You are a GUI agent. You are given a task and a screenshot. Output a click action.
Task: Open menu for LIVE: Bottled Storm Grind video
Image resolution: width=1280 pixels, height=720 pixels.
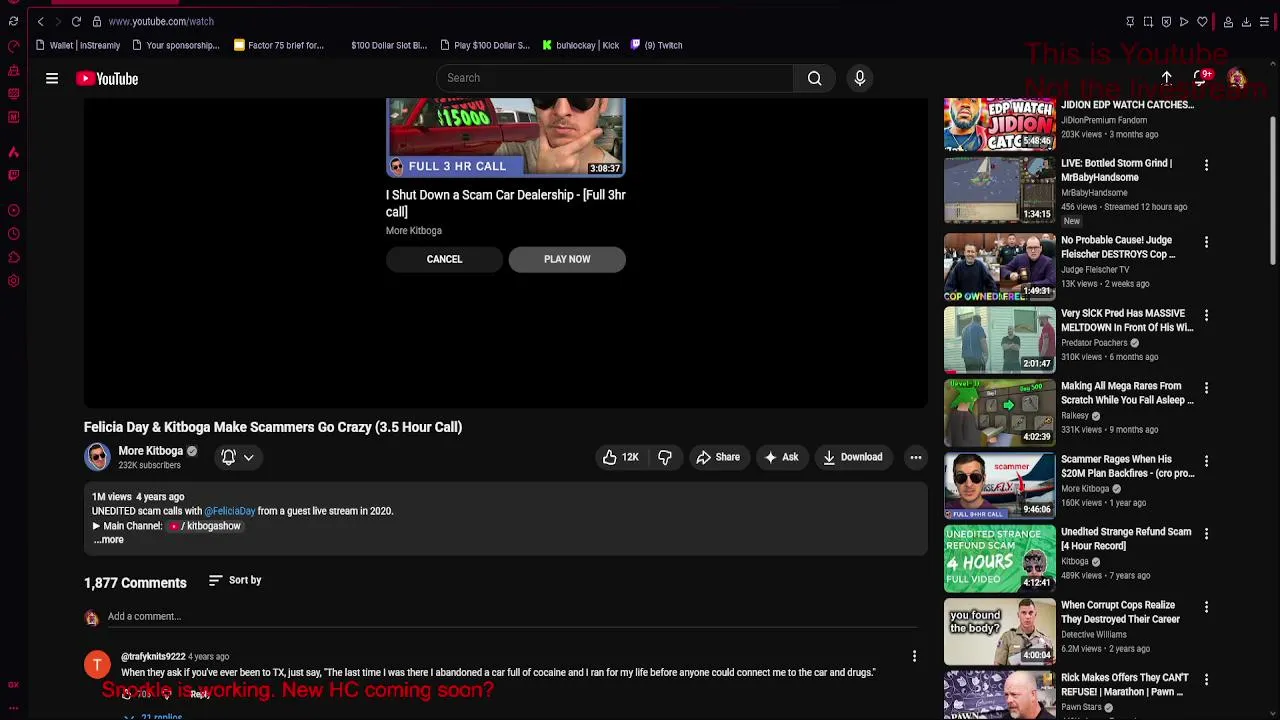(x=1206, y=165)
